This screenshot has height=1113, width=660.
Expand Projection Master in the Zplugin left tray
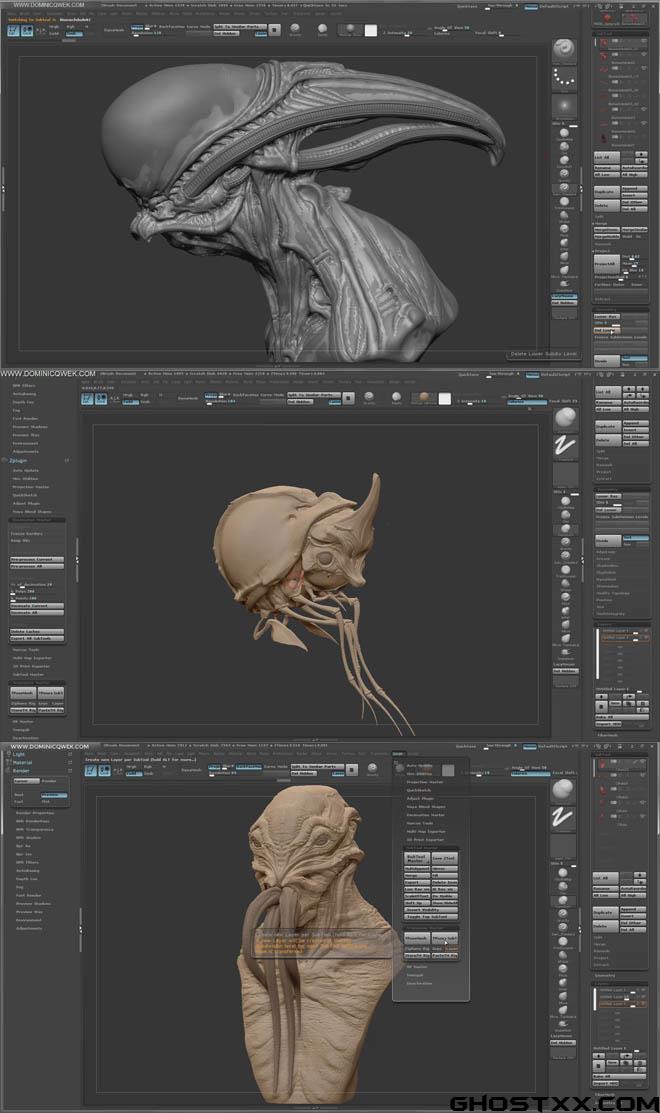point(31,487)
